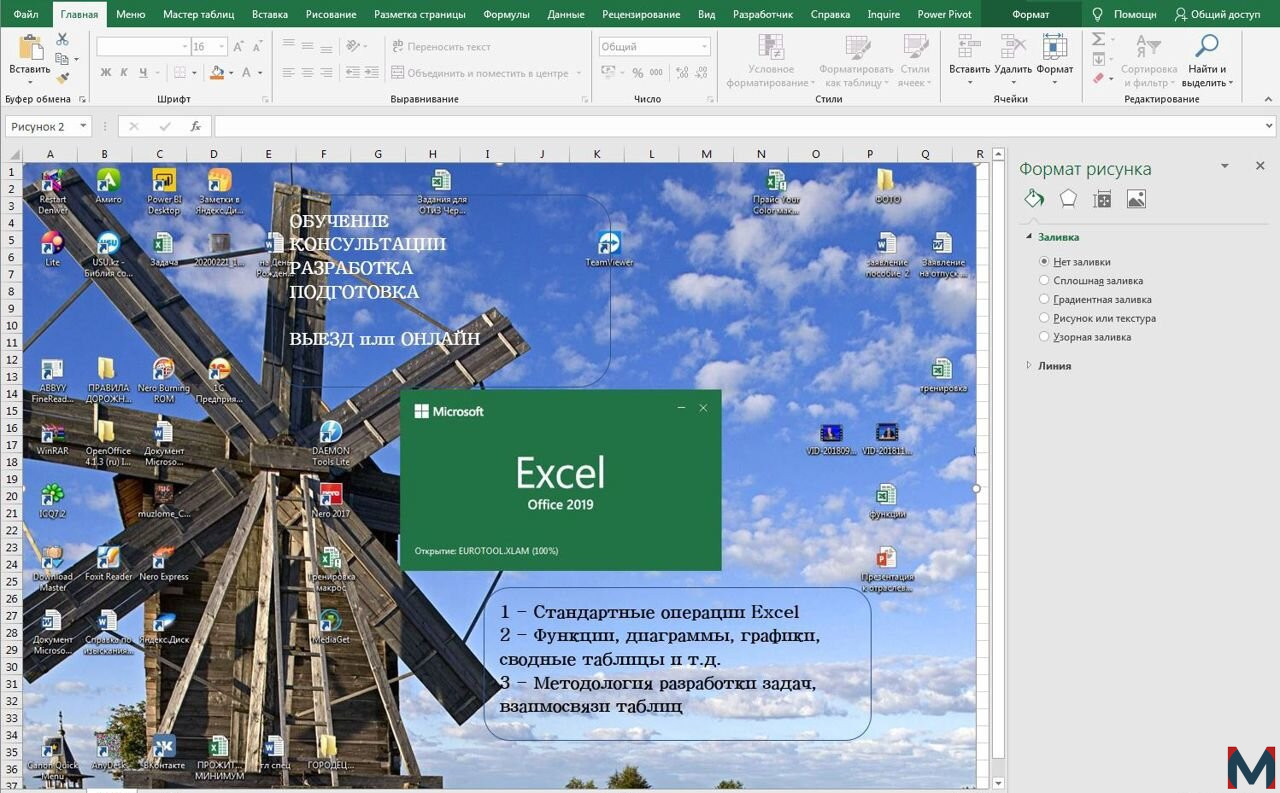Screen dimensions: 1280x793
Task: Open the font size 16 dropdown
Action: [x=222, y=47]
